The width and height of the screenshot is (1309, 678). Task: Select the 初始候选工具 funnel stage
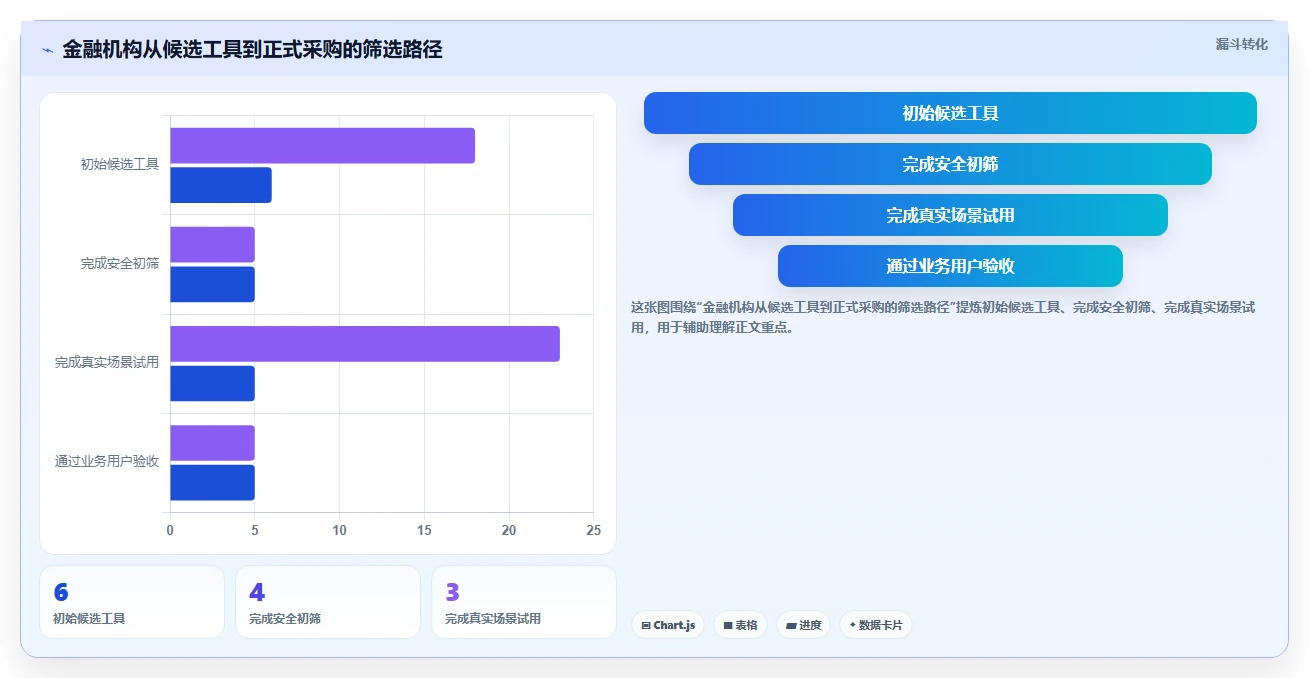950,113
